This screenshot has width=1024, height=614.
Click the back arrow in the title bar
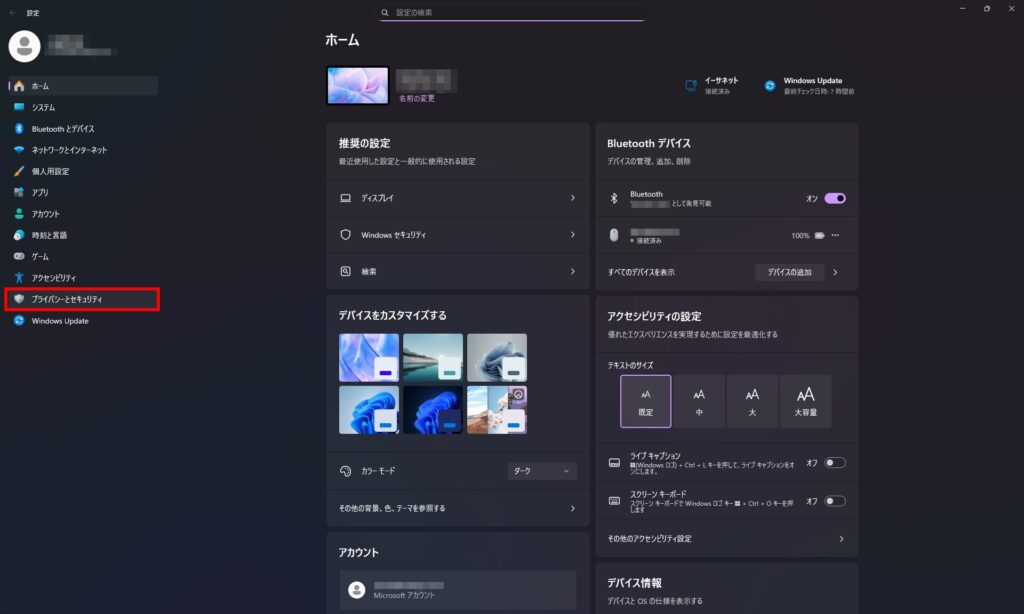coord(12,12)
